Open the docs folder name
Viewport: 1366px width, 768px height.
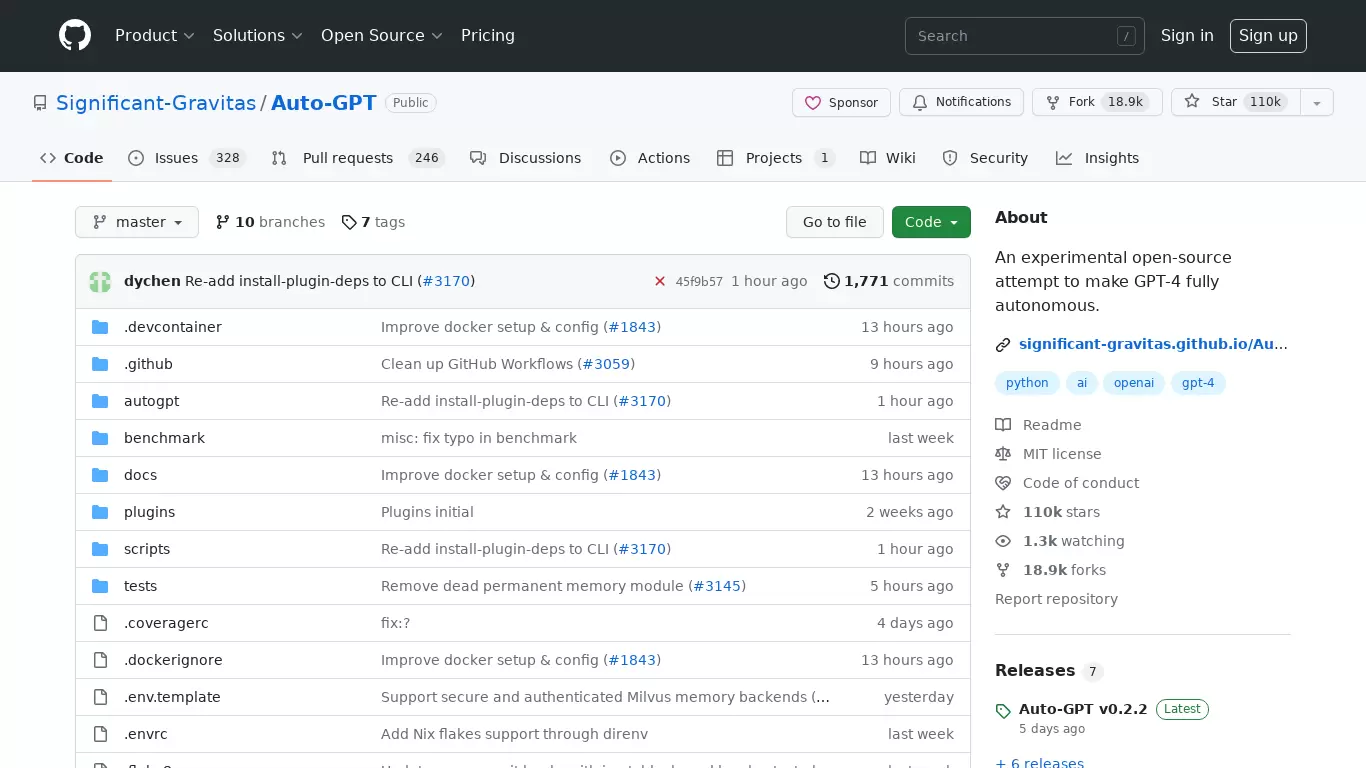140,475
